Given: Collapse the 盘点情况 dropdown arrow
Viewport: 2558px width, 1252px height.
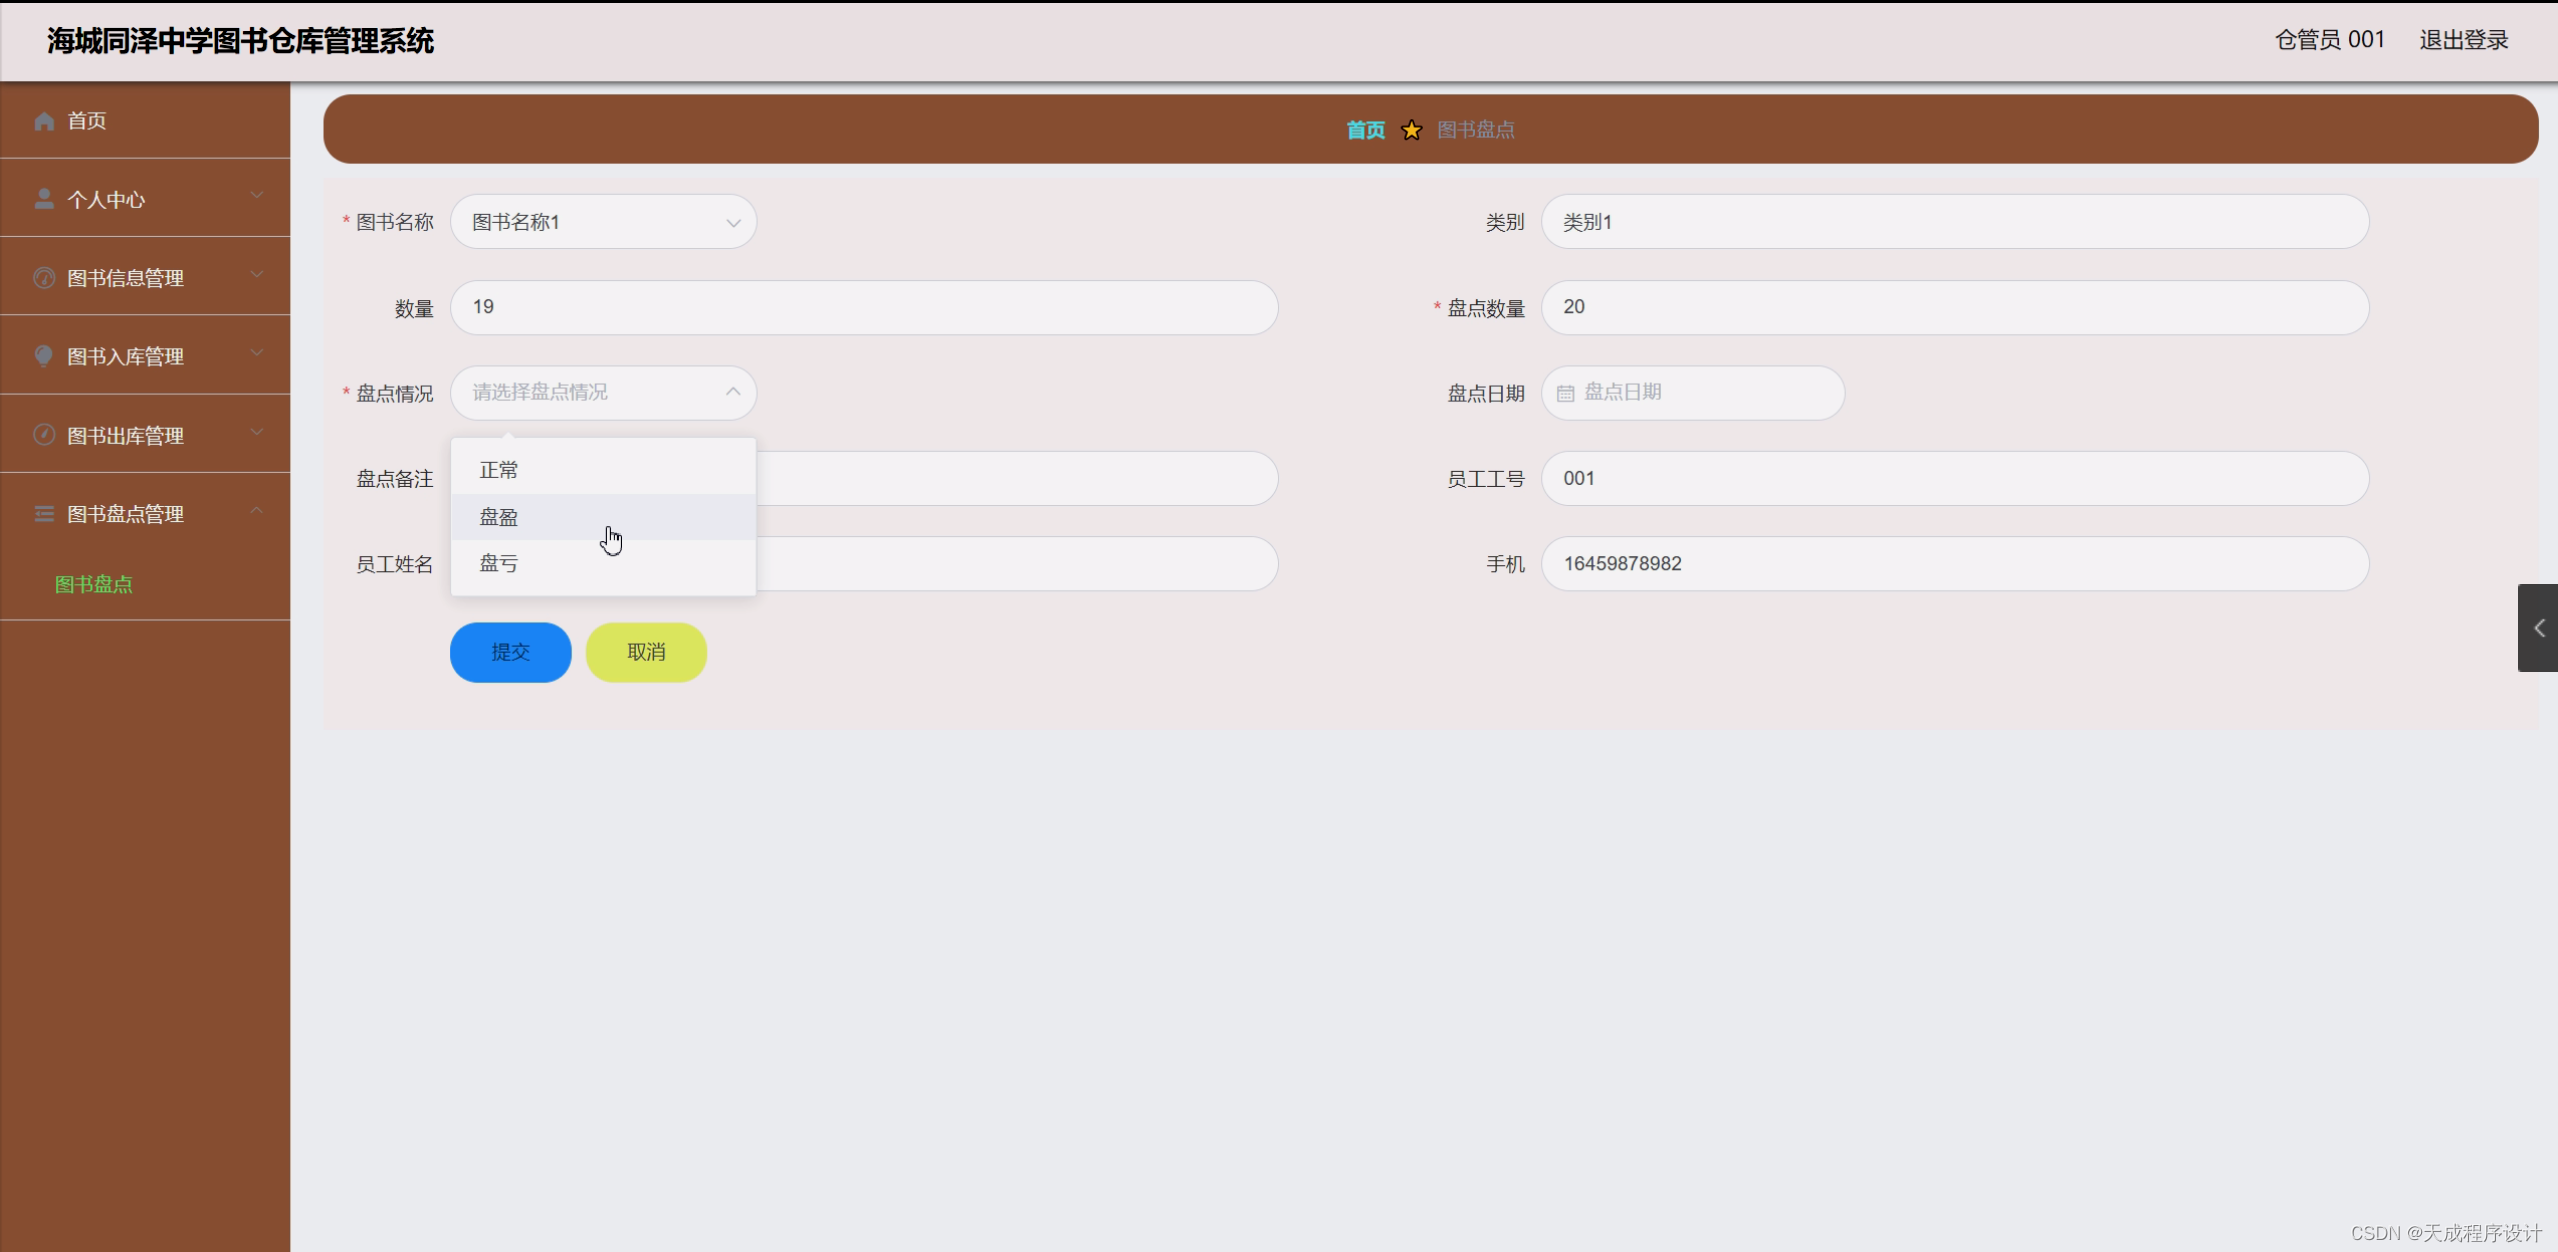Looking at the screenshot, I should coord(733,392).
